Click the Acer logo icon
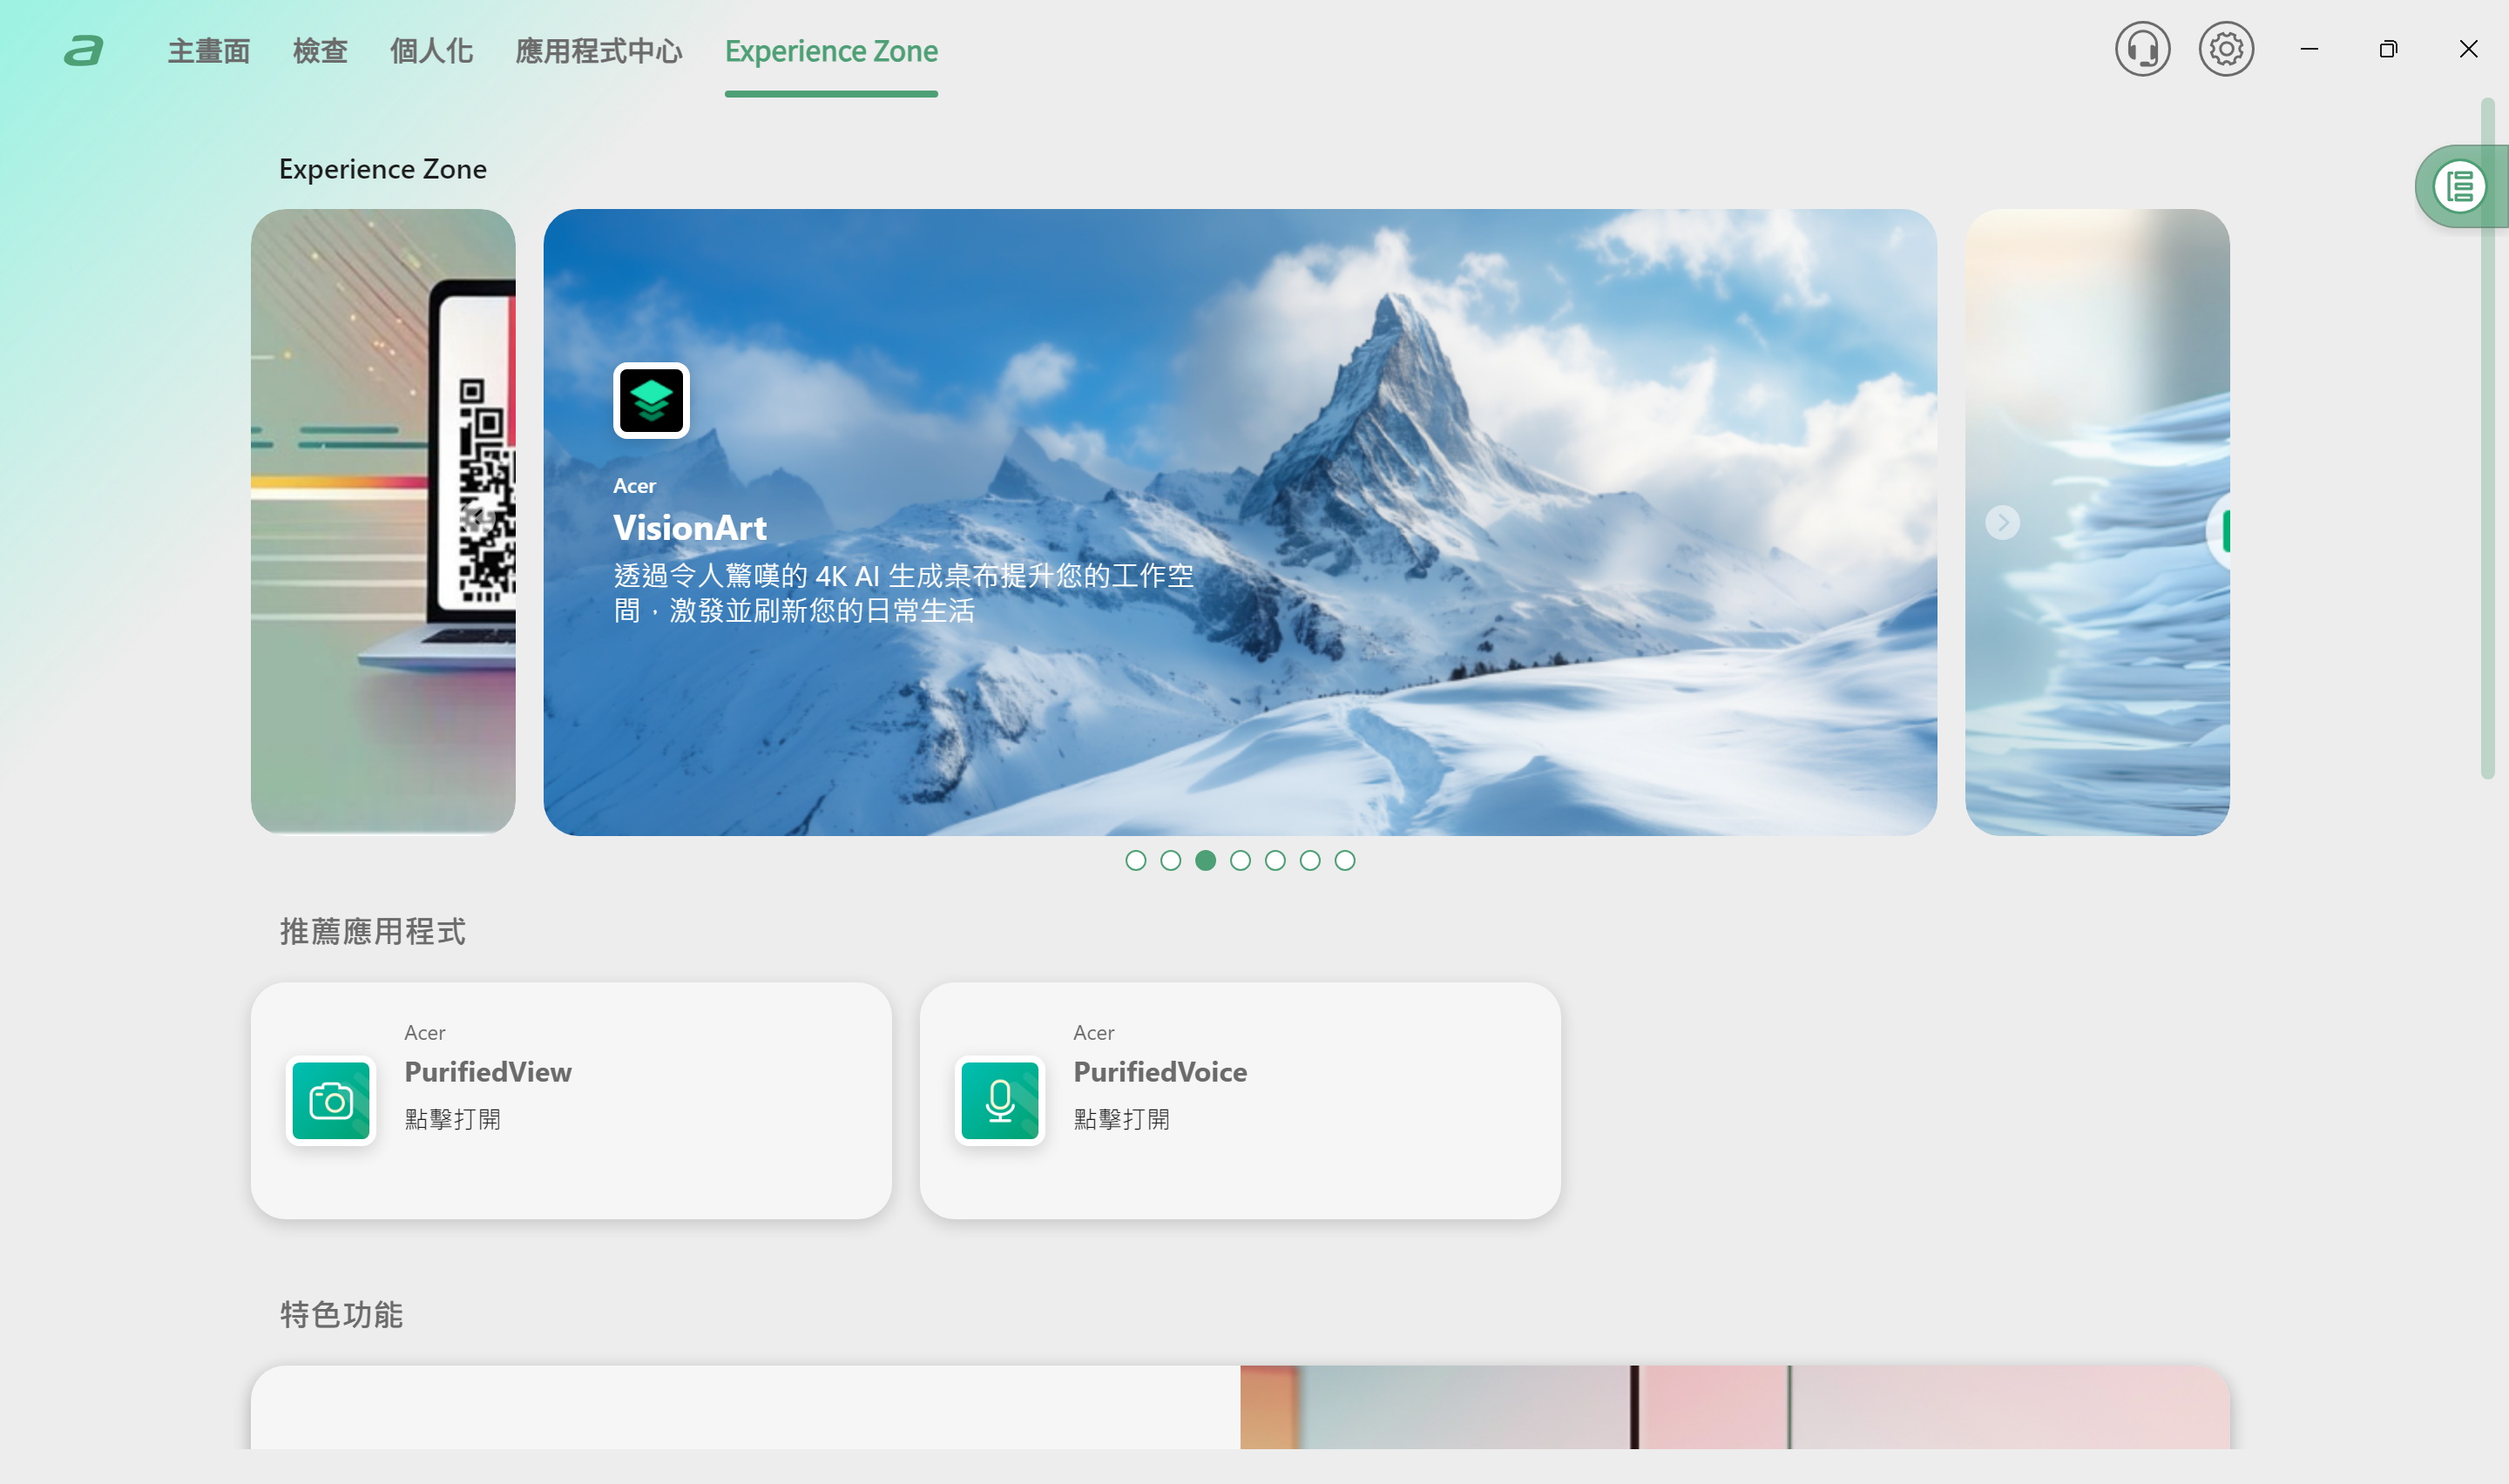This screenshot has height=1484, width=2509. click(x=84, y=50)
